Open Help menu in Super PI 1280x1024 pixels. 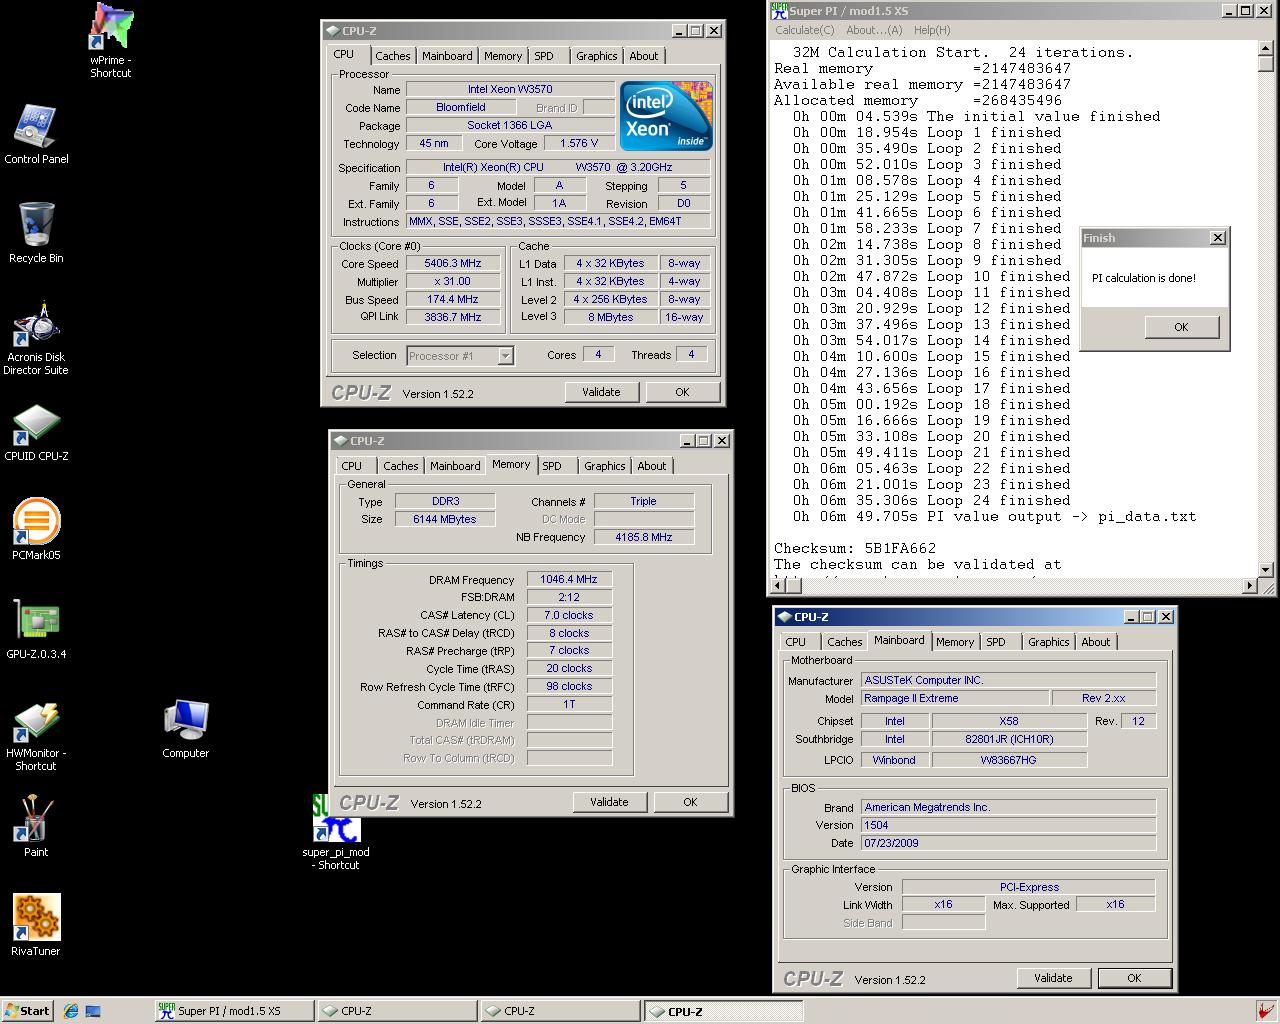[932, 30]
